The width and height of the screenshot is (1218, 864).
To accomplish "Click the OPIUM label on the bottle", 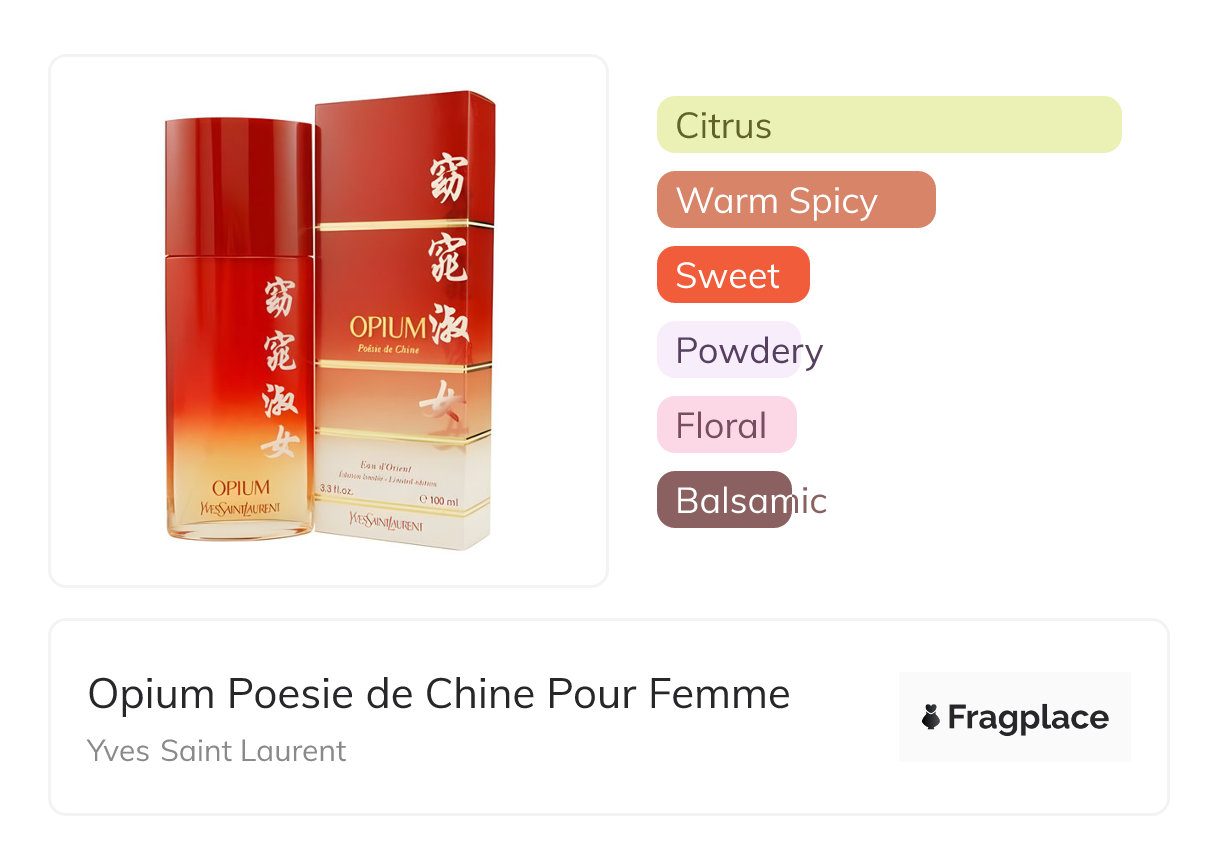I will 240,488.
